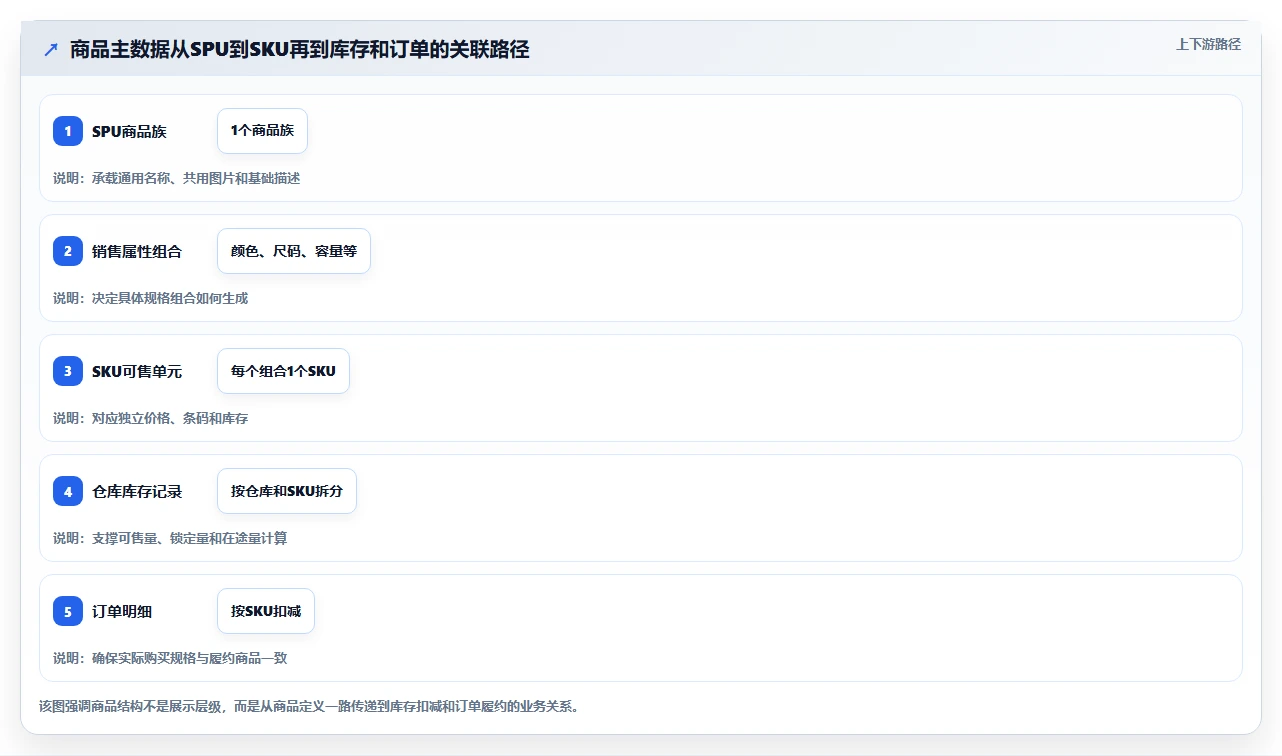Select step number 3 badge
Image resolution: width=1282 pixels, height=756 pixels.
(x=68, y=371)
